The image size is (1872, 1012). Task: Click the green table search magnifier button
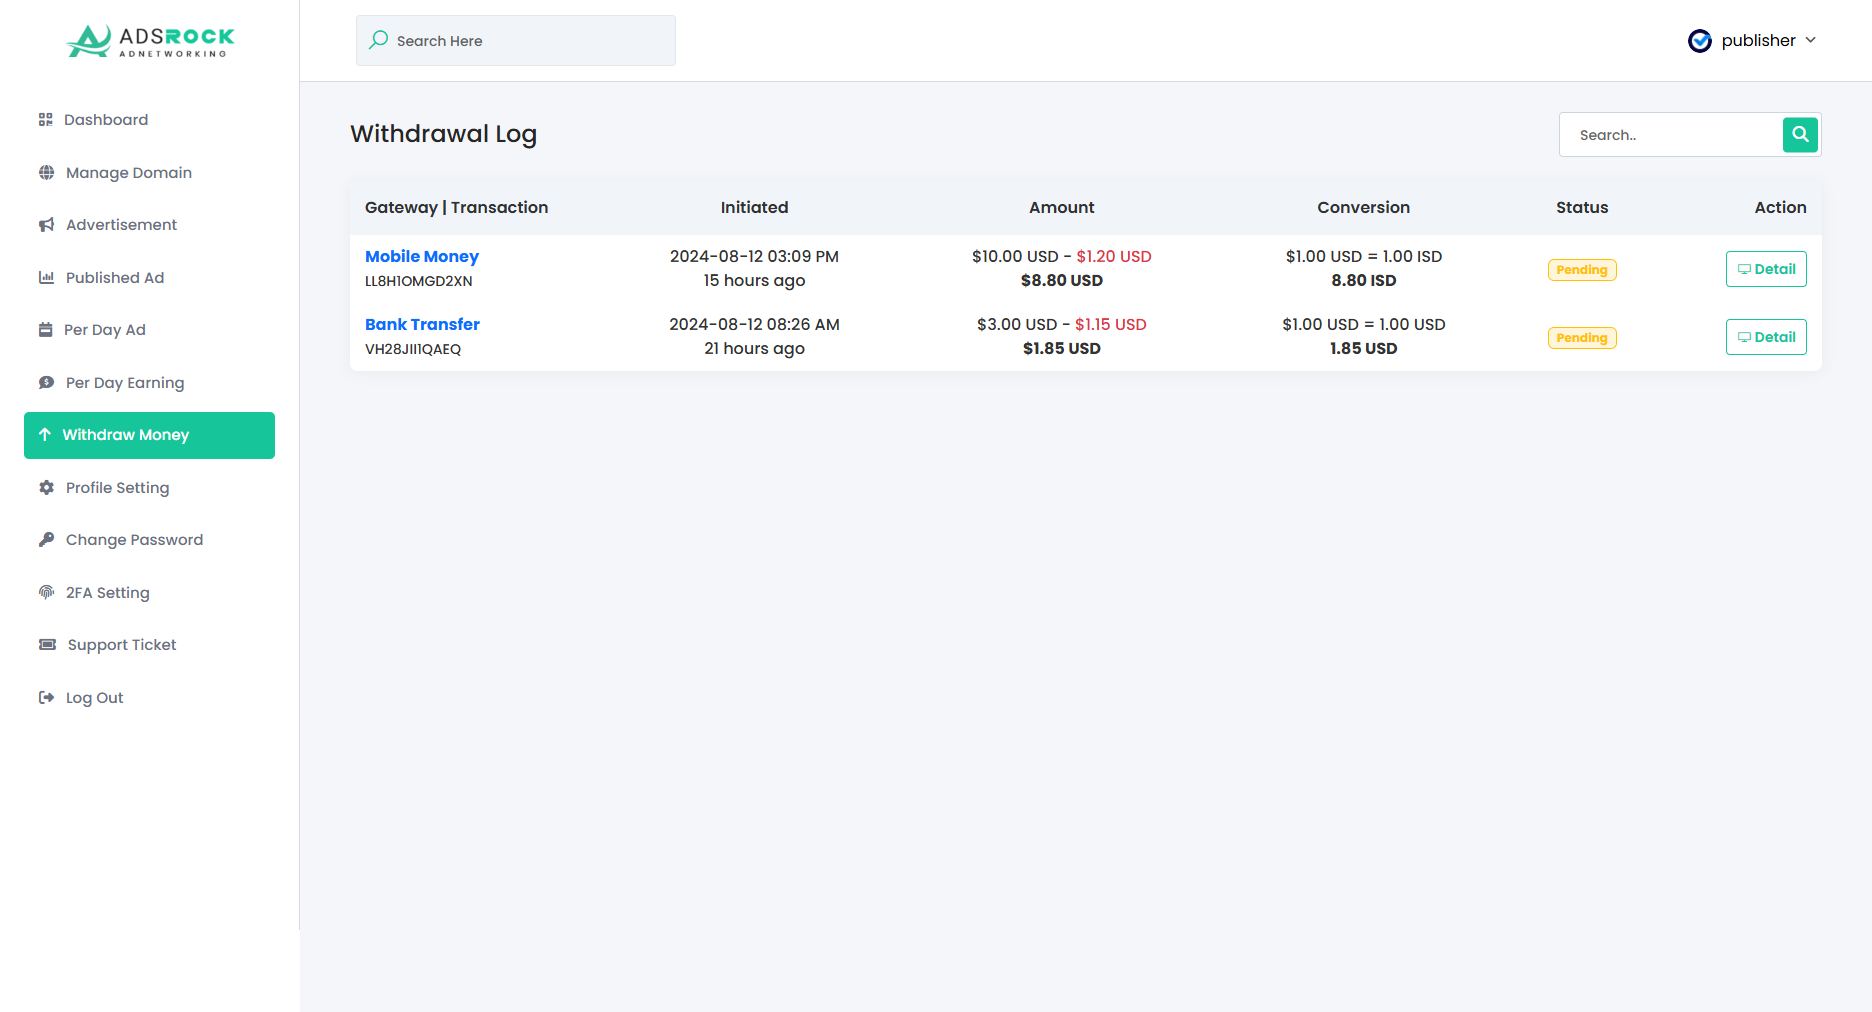[x=1800, y=135]
